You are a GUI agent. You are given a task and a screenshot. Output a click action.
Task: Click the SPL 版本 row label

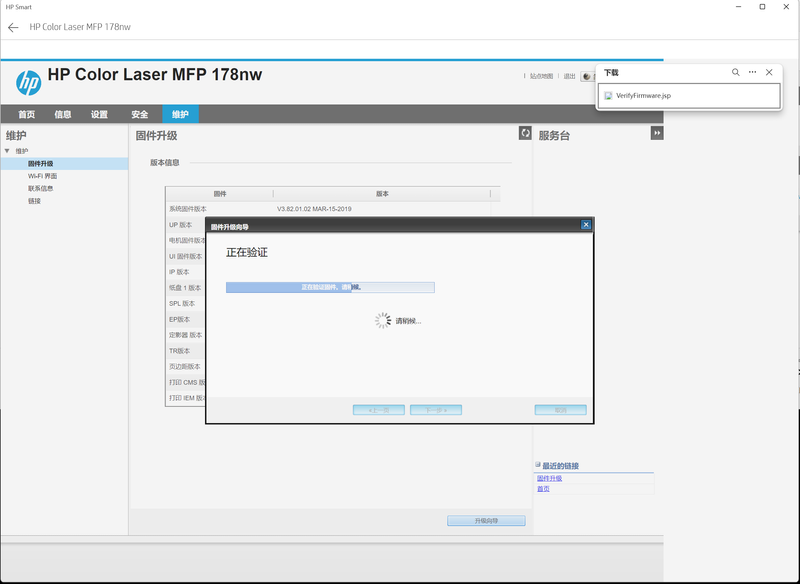point(182,303)
